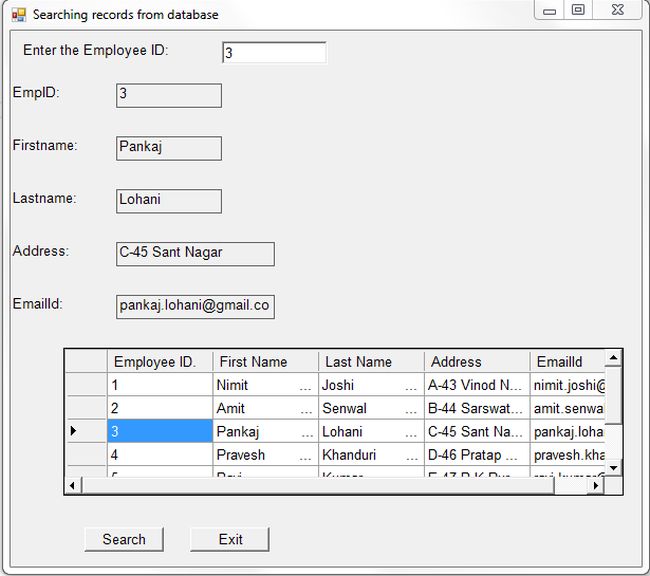
Task: Click highlighted cell with Employee ID 3
Action: (x=160, y=431)
